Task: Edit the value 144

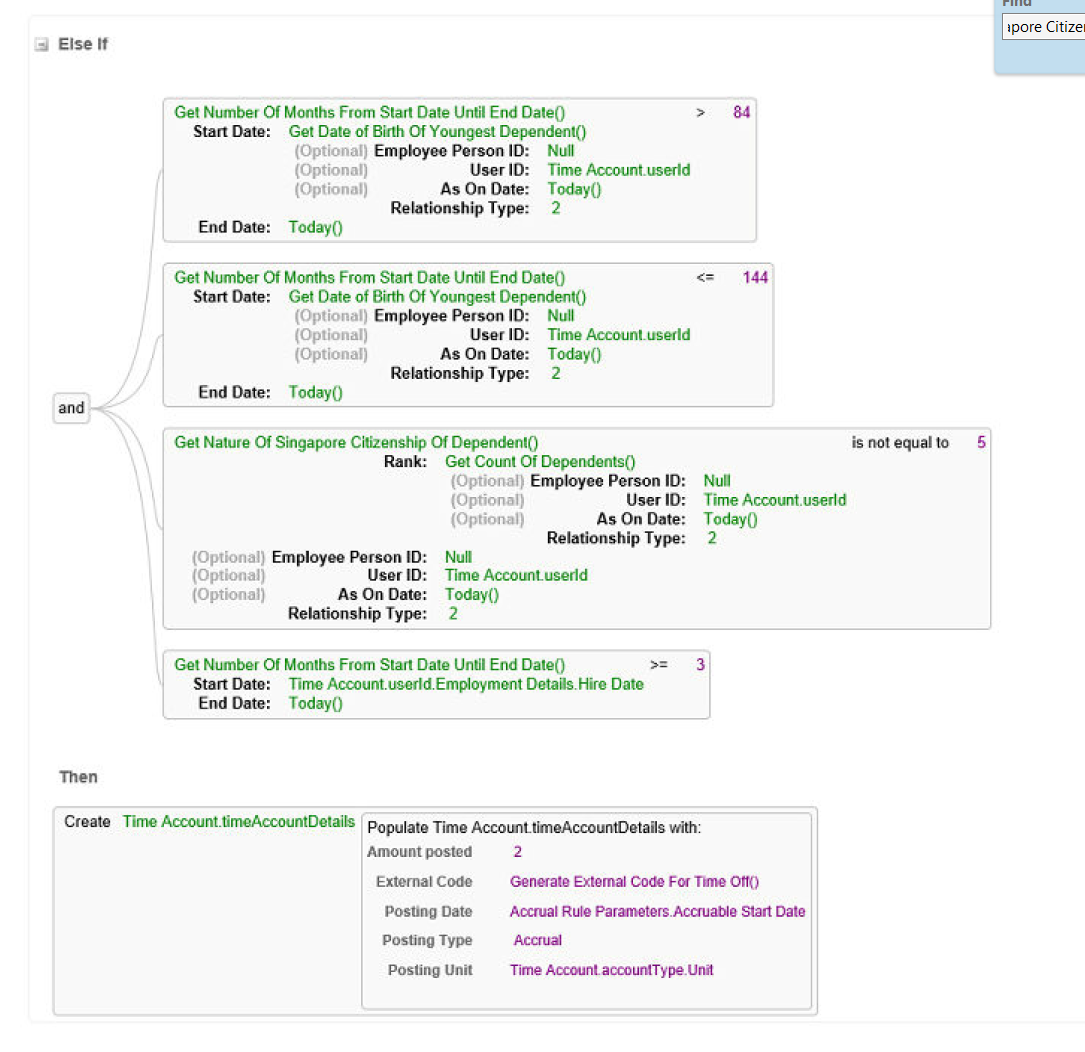Action: pos(755,278)
